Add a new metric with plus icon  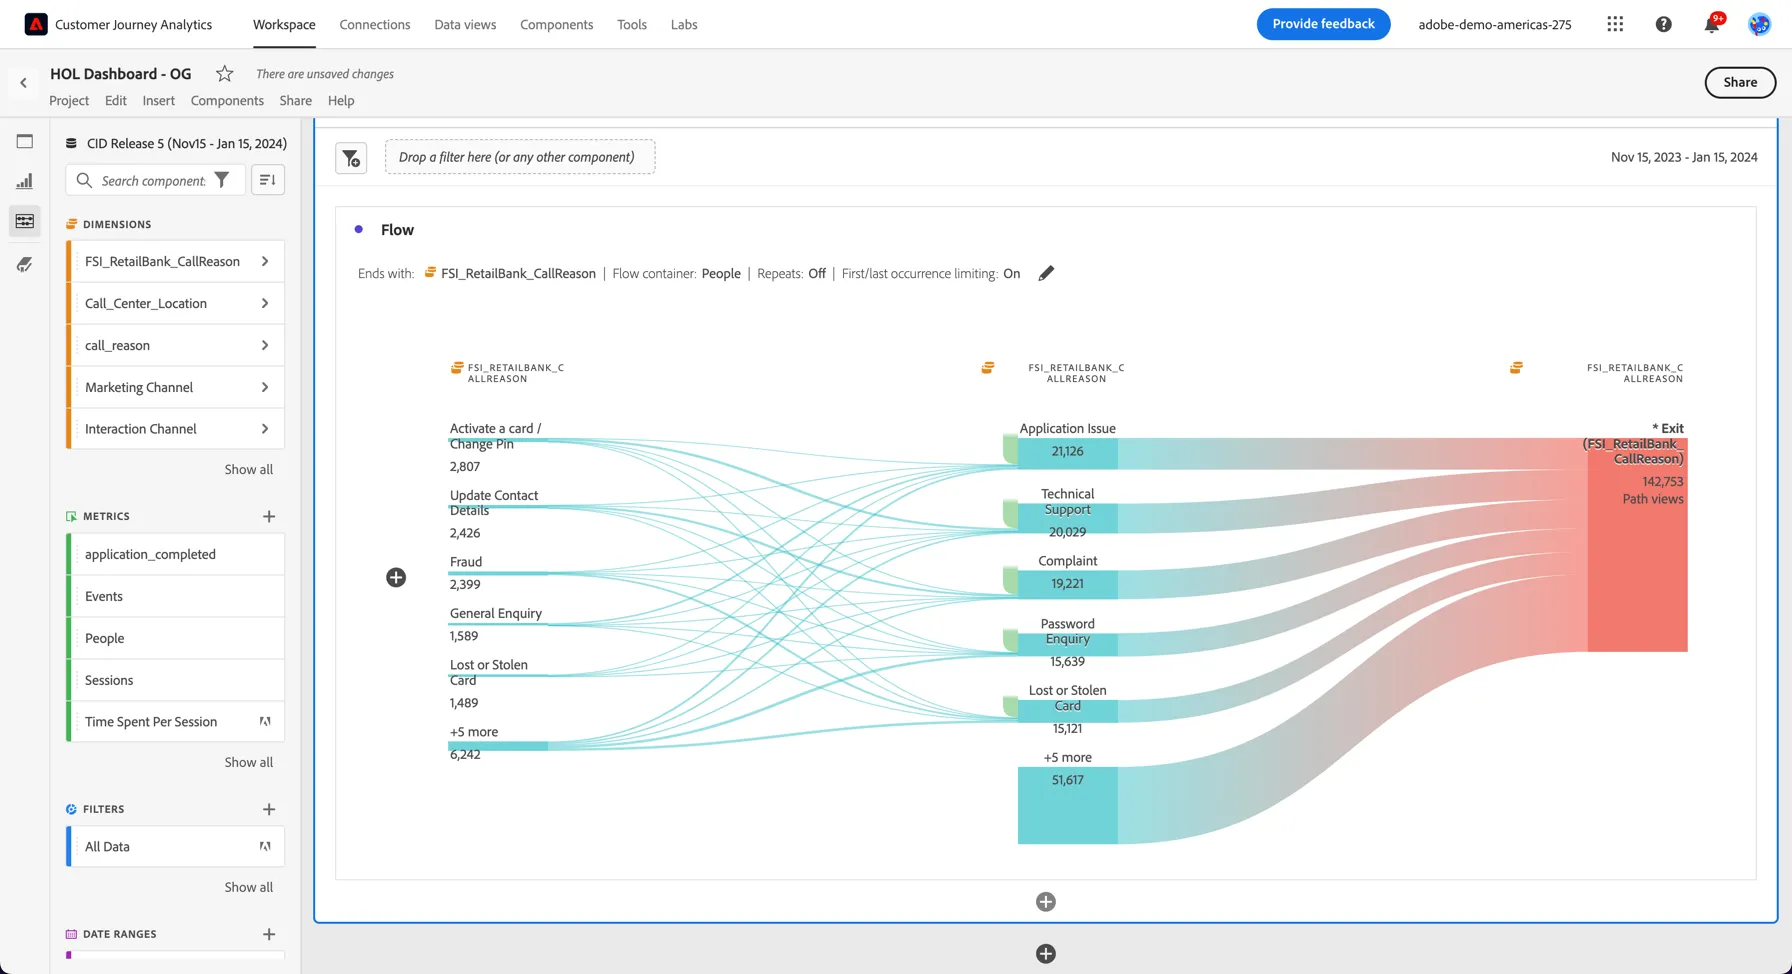[x=269, y=516]
